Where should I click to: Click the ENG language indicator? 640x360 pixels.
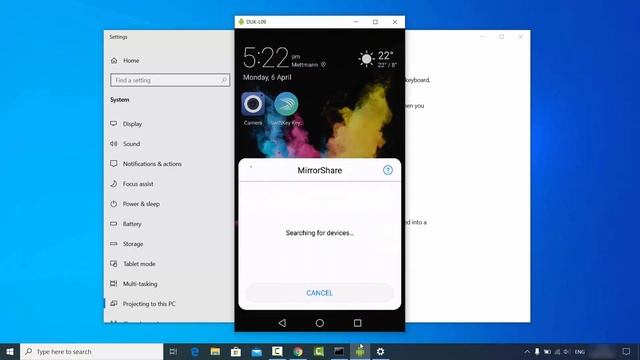click(x=580, y=351)
